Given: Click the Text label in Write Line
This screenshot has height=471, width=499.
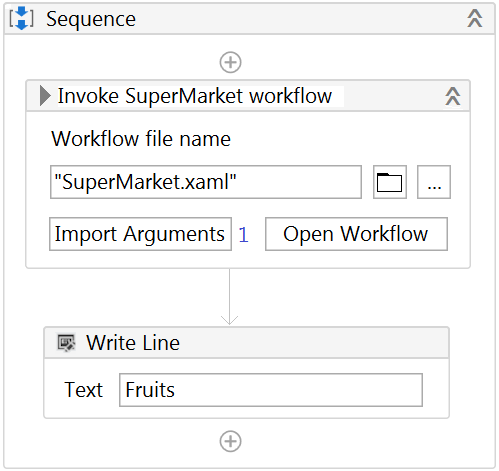Looking at the screenshot, I should (84, 390).
